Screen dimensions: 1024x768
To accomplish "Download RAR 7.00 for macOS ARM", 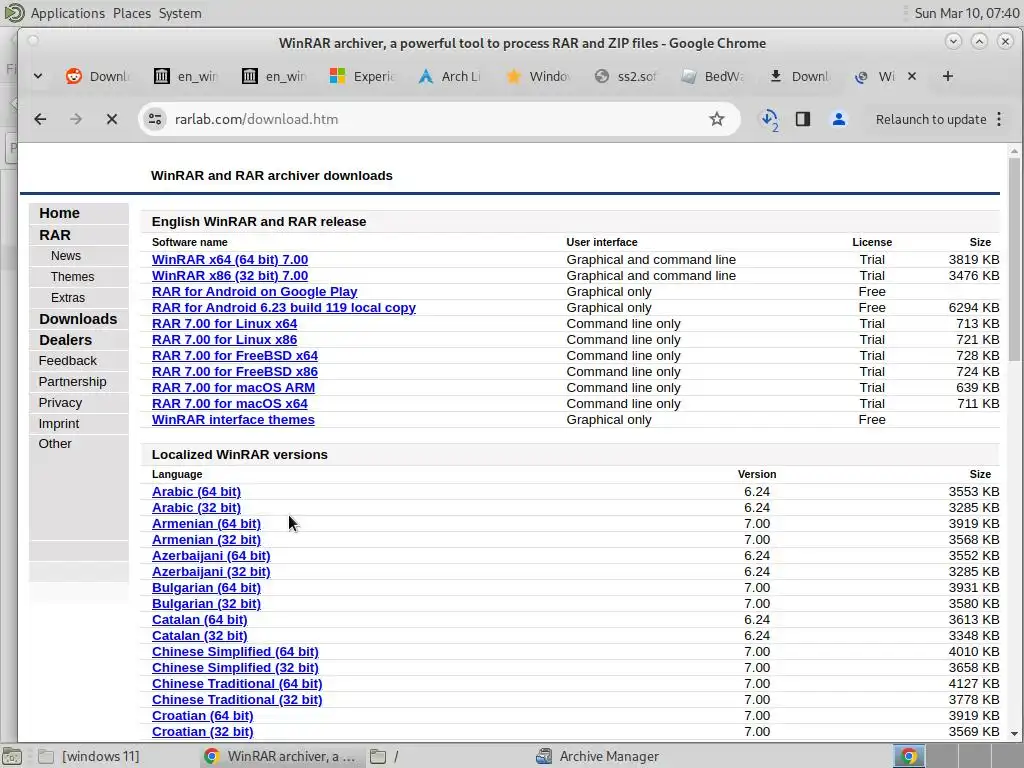I will point(233,387).
